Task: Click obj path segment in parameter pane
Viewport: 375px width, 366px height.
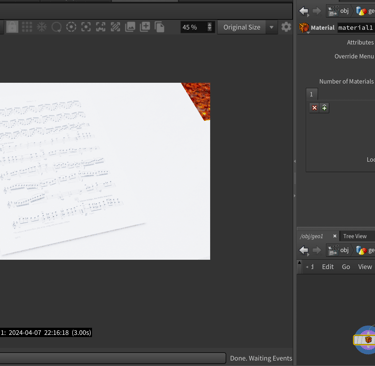Action: (339, 11)
